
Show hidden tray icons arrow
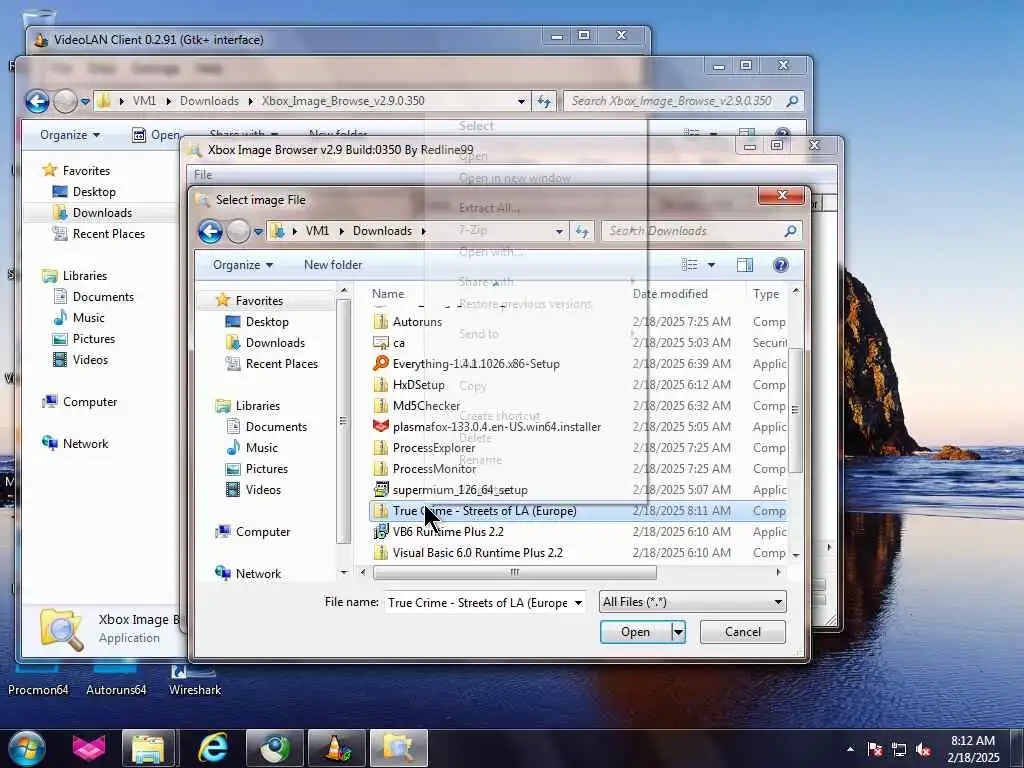pyautogui.click(x=850, y=750)
